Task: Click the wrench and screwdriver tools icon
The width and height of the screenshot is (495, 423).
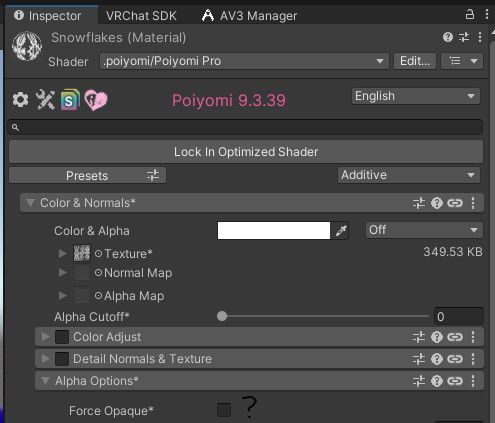Action: click(x=45, y=100)
